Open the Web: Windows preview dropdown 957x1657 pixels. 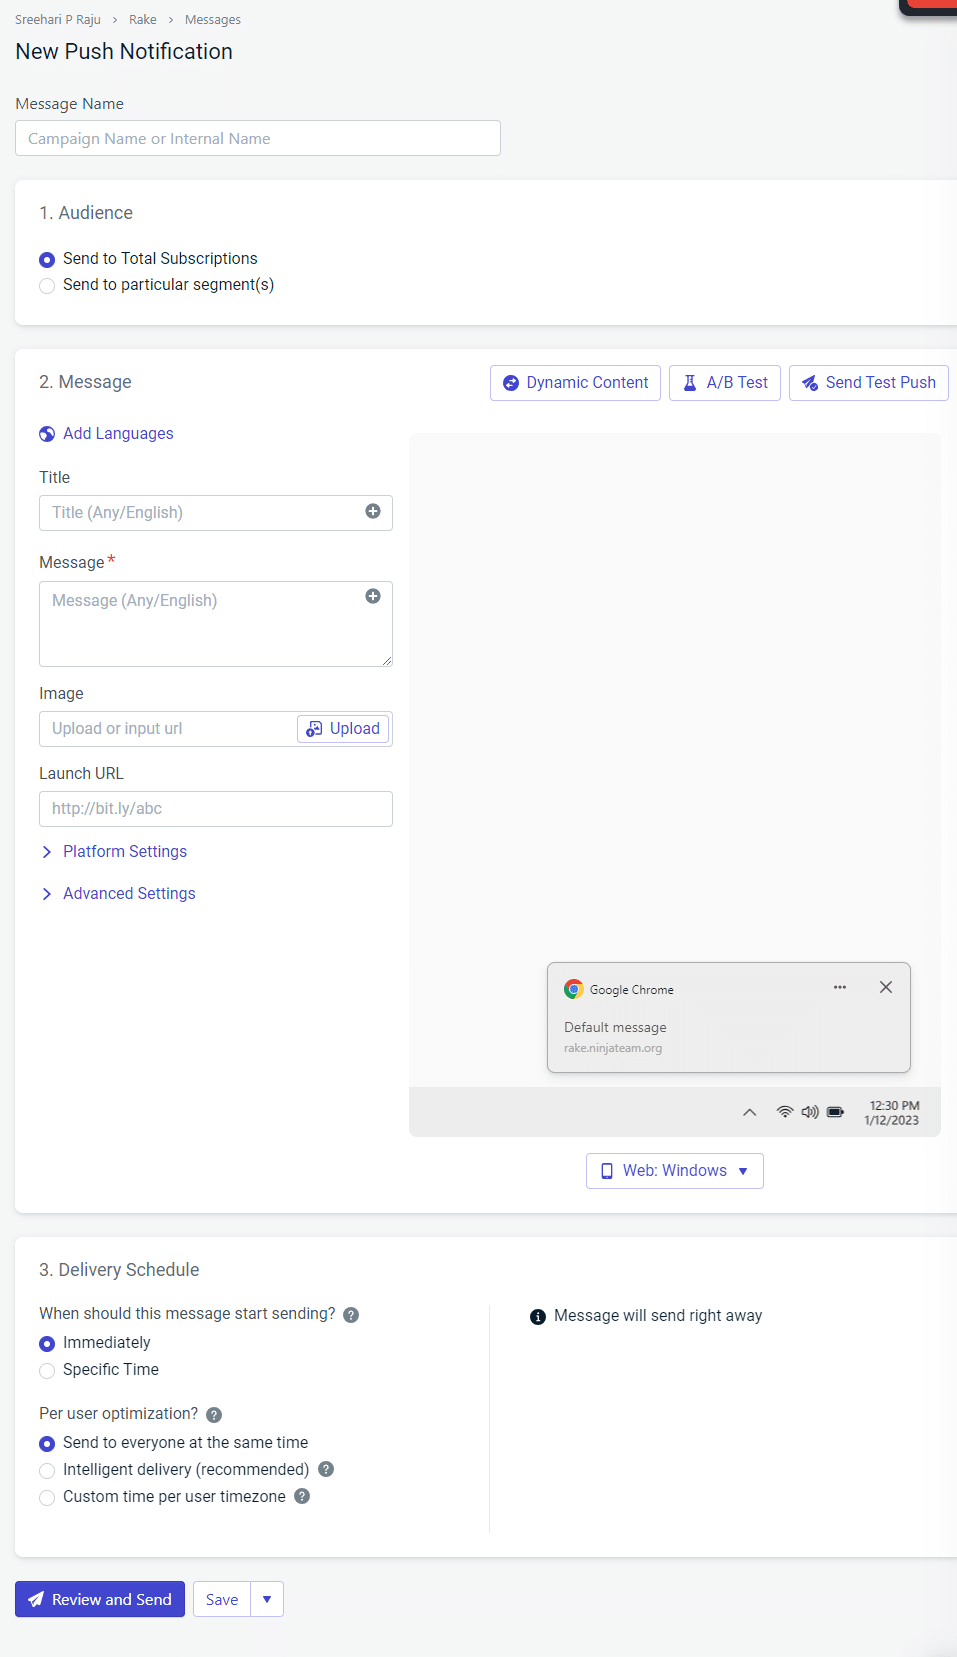(674, 1171)
